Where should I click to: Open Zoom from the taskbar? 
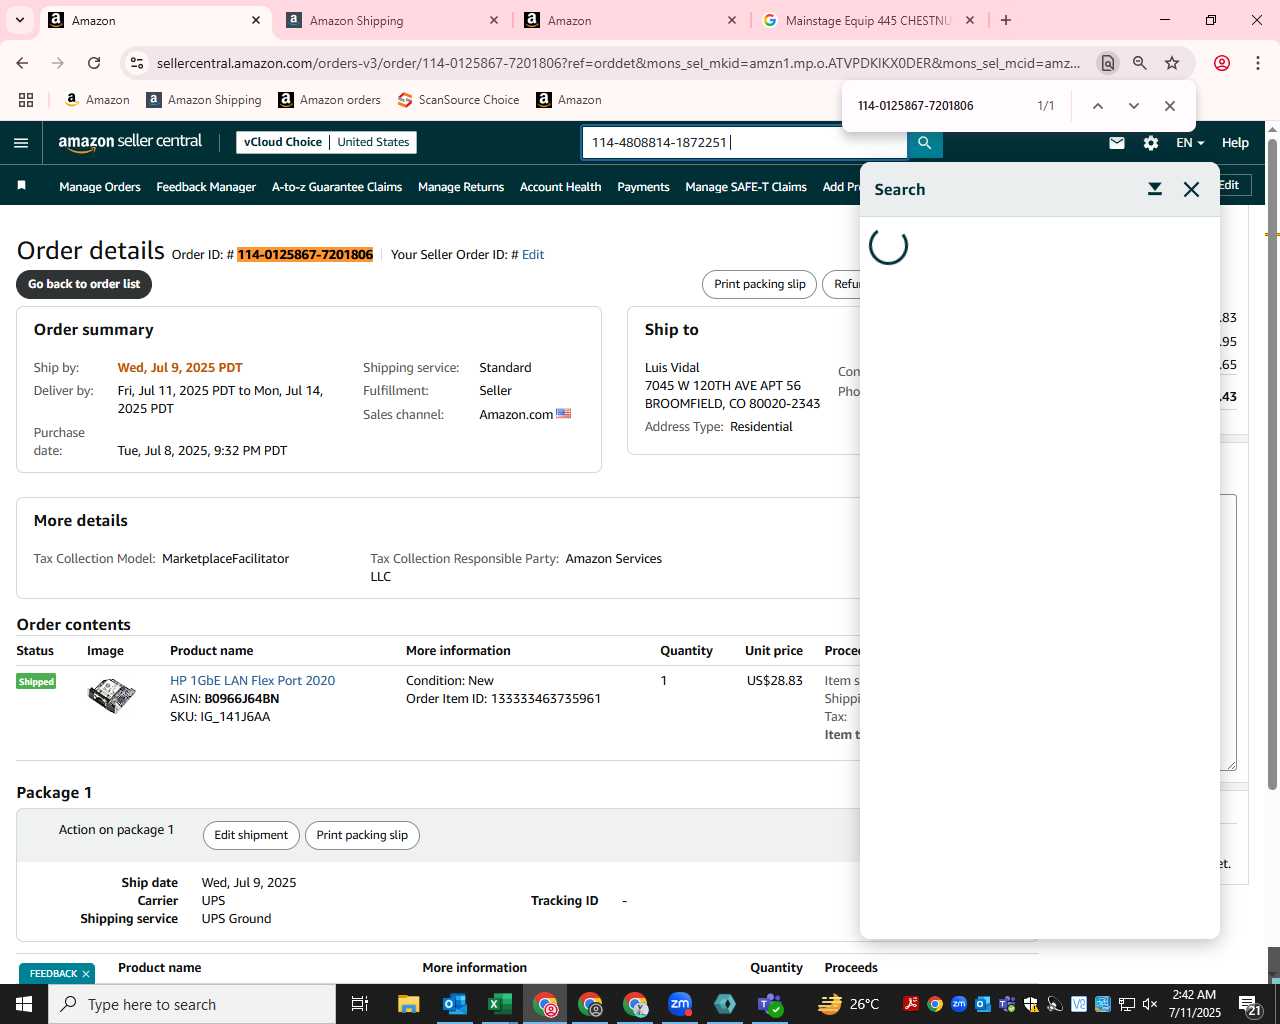(x=680, y=1004)
